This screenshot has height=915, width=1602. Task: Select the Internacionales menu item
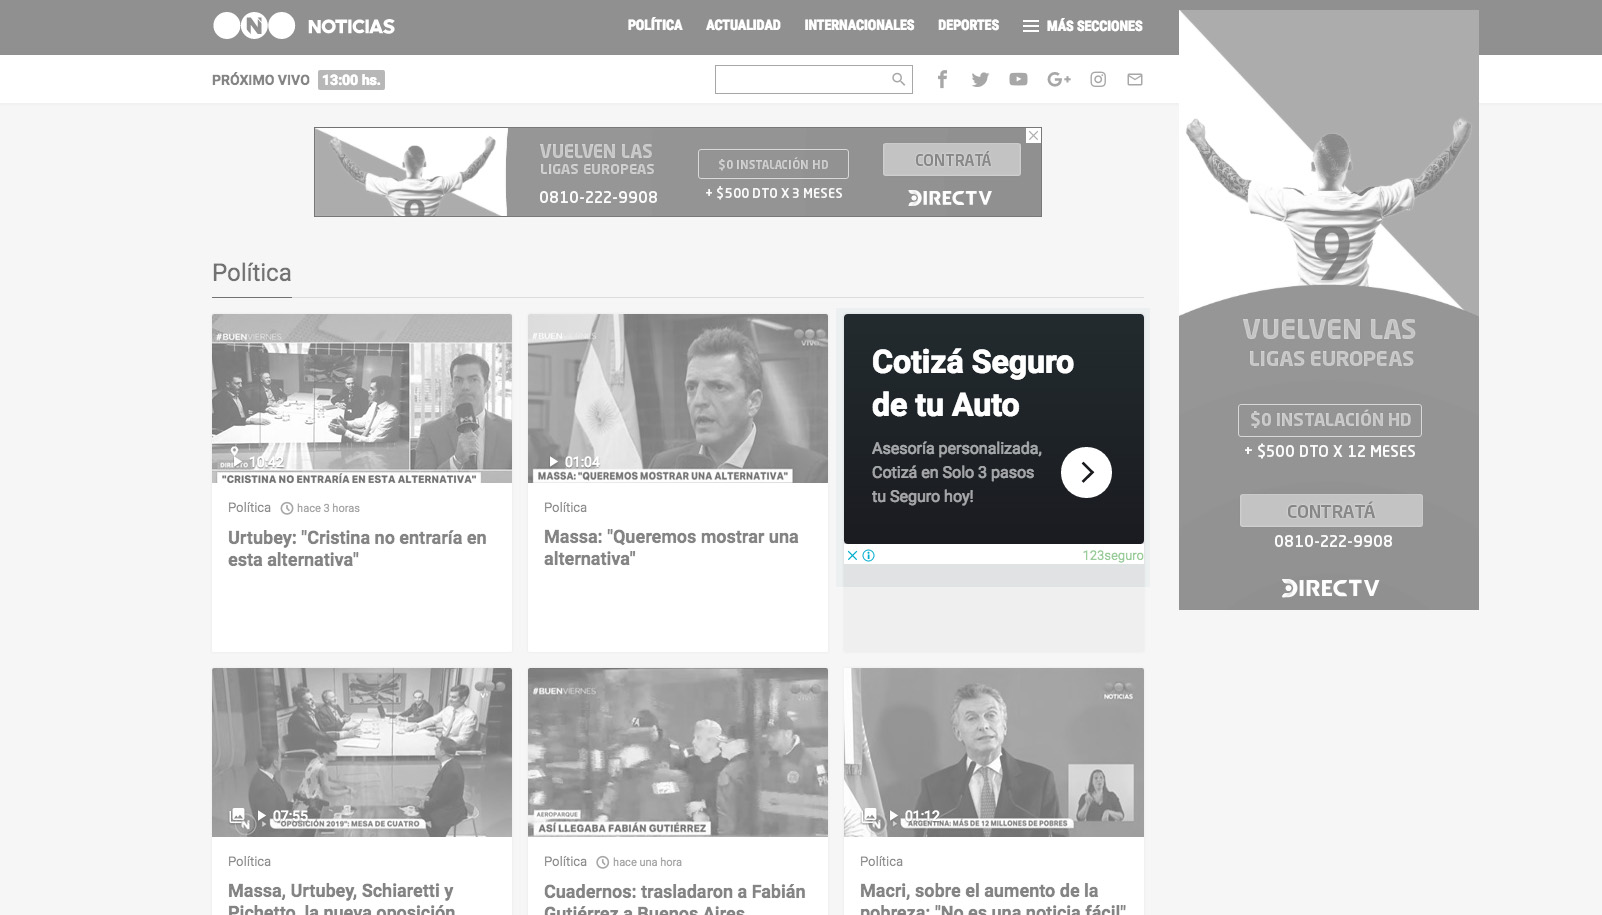[859, 26]
